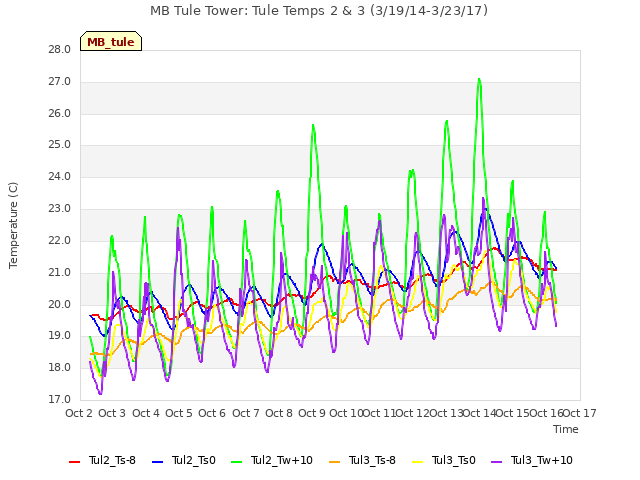The image size is (640, 480).
Task: Click the purple minimum near 17.2 on Oct 2
Action: click(100, 393)
